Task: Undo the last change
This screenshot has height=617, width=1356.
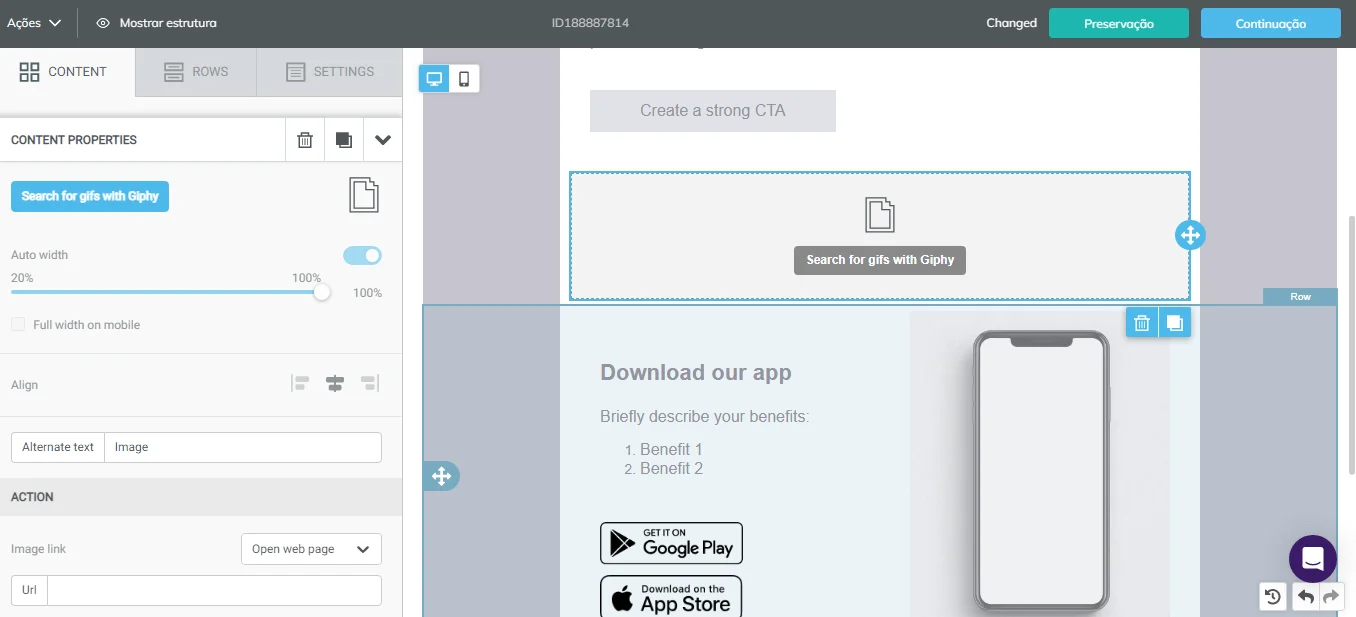Action: [x=1305, y=597]
